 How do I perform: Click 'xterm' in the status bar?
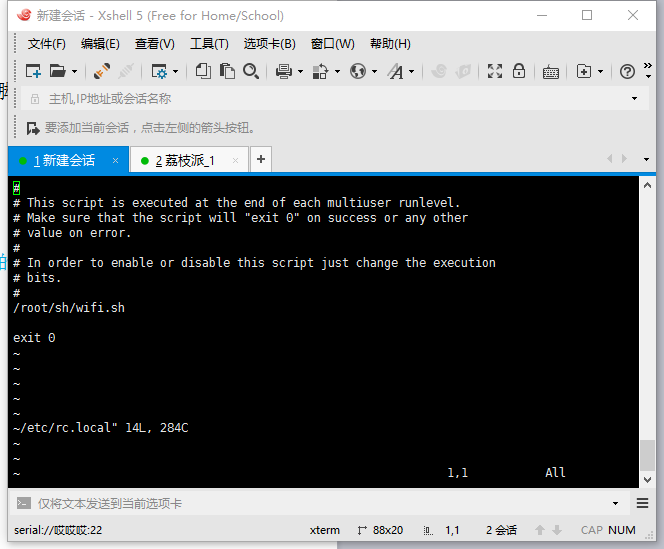pyautogui.click(x=324, y=530)
